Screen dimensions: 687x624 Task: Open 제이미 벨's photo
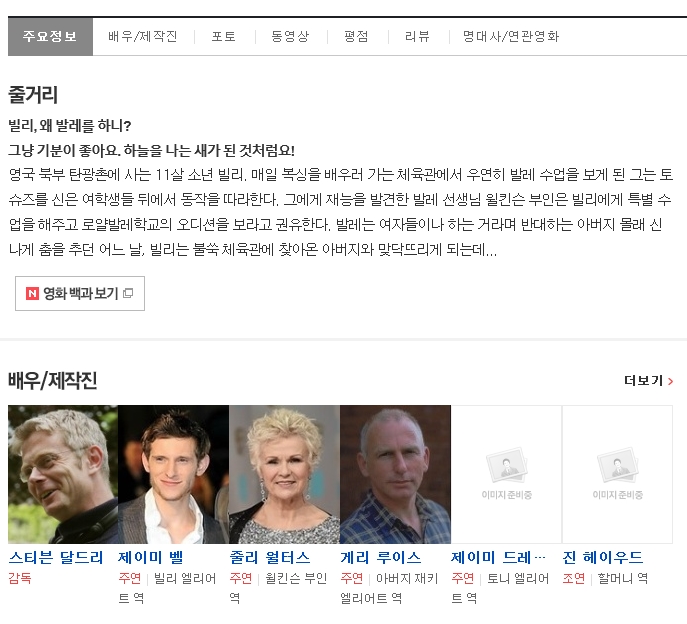[174, 475]
